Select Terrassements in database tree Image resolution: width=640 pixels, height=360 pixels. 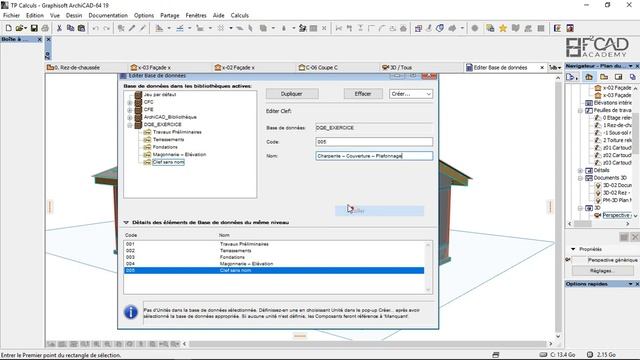(169, 140)
